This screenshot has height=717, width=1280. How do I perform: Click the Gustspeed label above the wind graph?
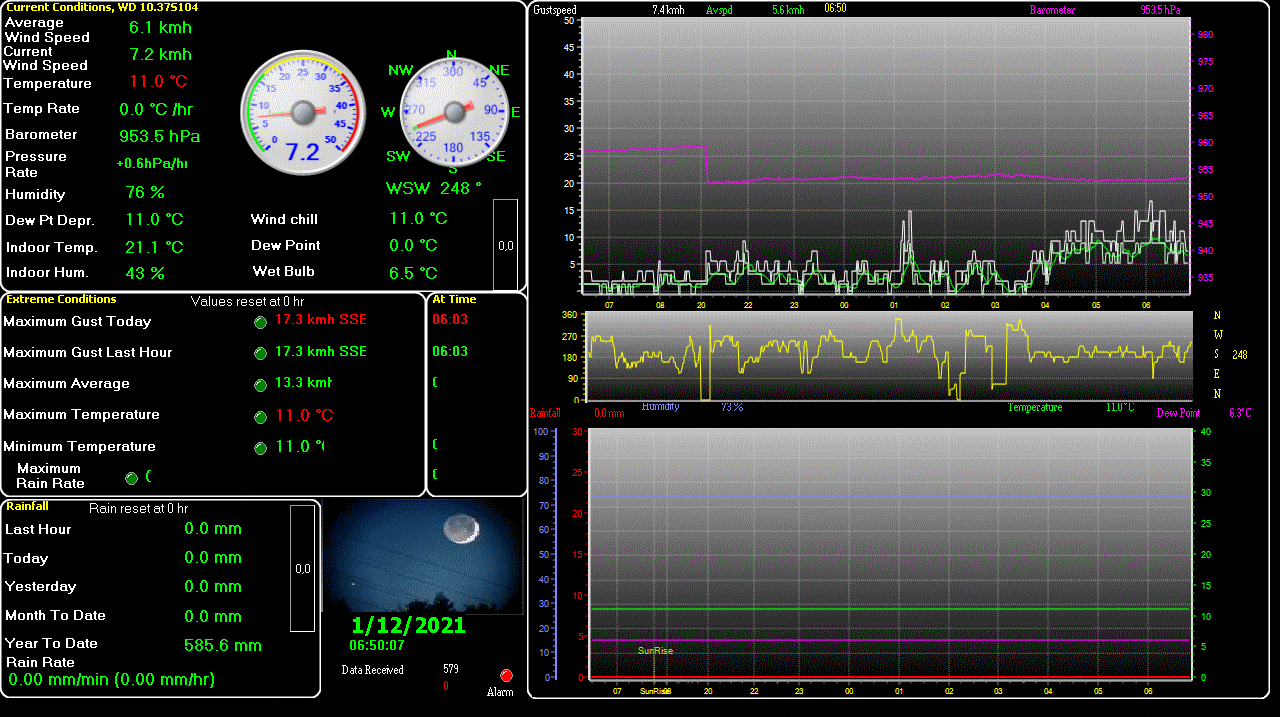coord(555,10)
